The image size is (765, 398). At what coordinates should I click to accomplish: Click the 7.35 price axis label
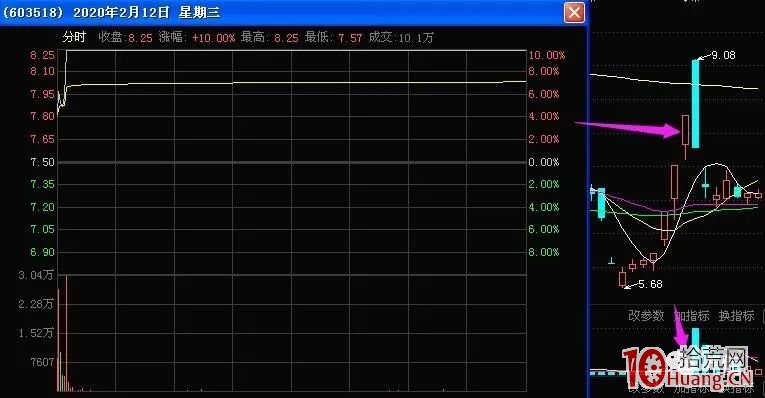pos(42,184)
